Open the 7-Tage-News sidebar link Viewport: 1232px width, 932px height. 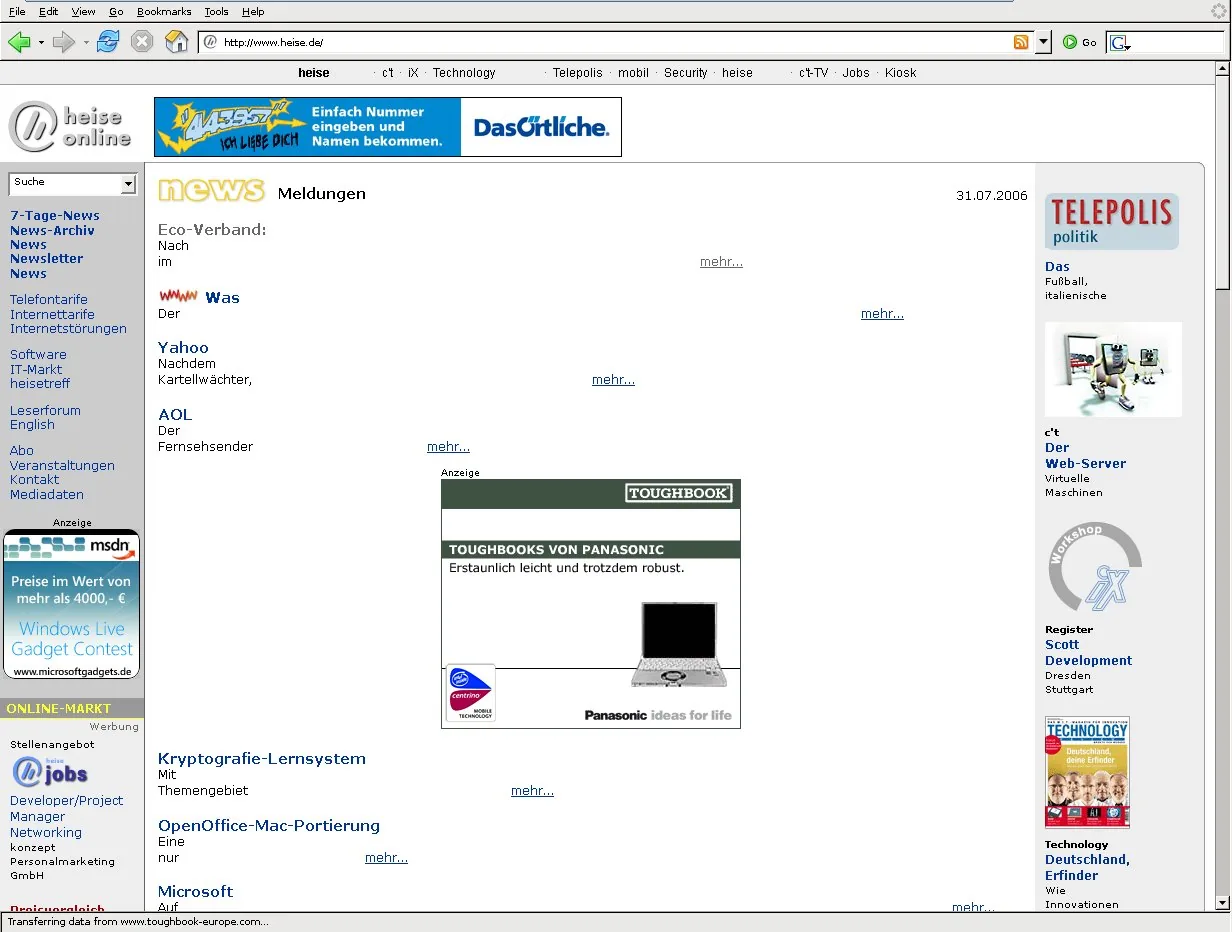(55, 216)
